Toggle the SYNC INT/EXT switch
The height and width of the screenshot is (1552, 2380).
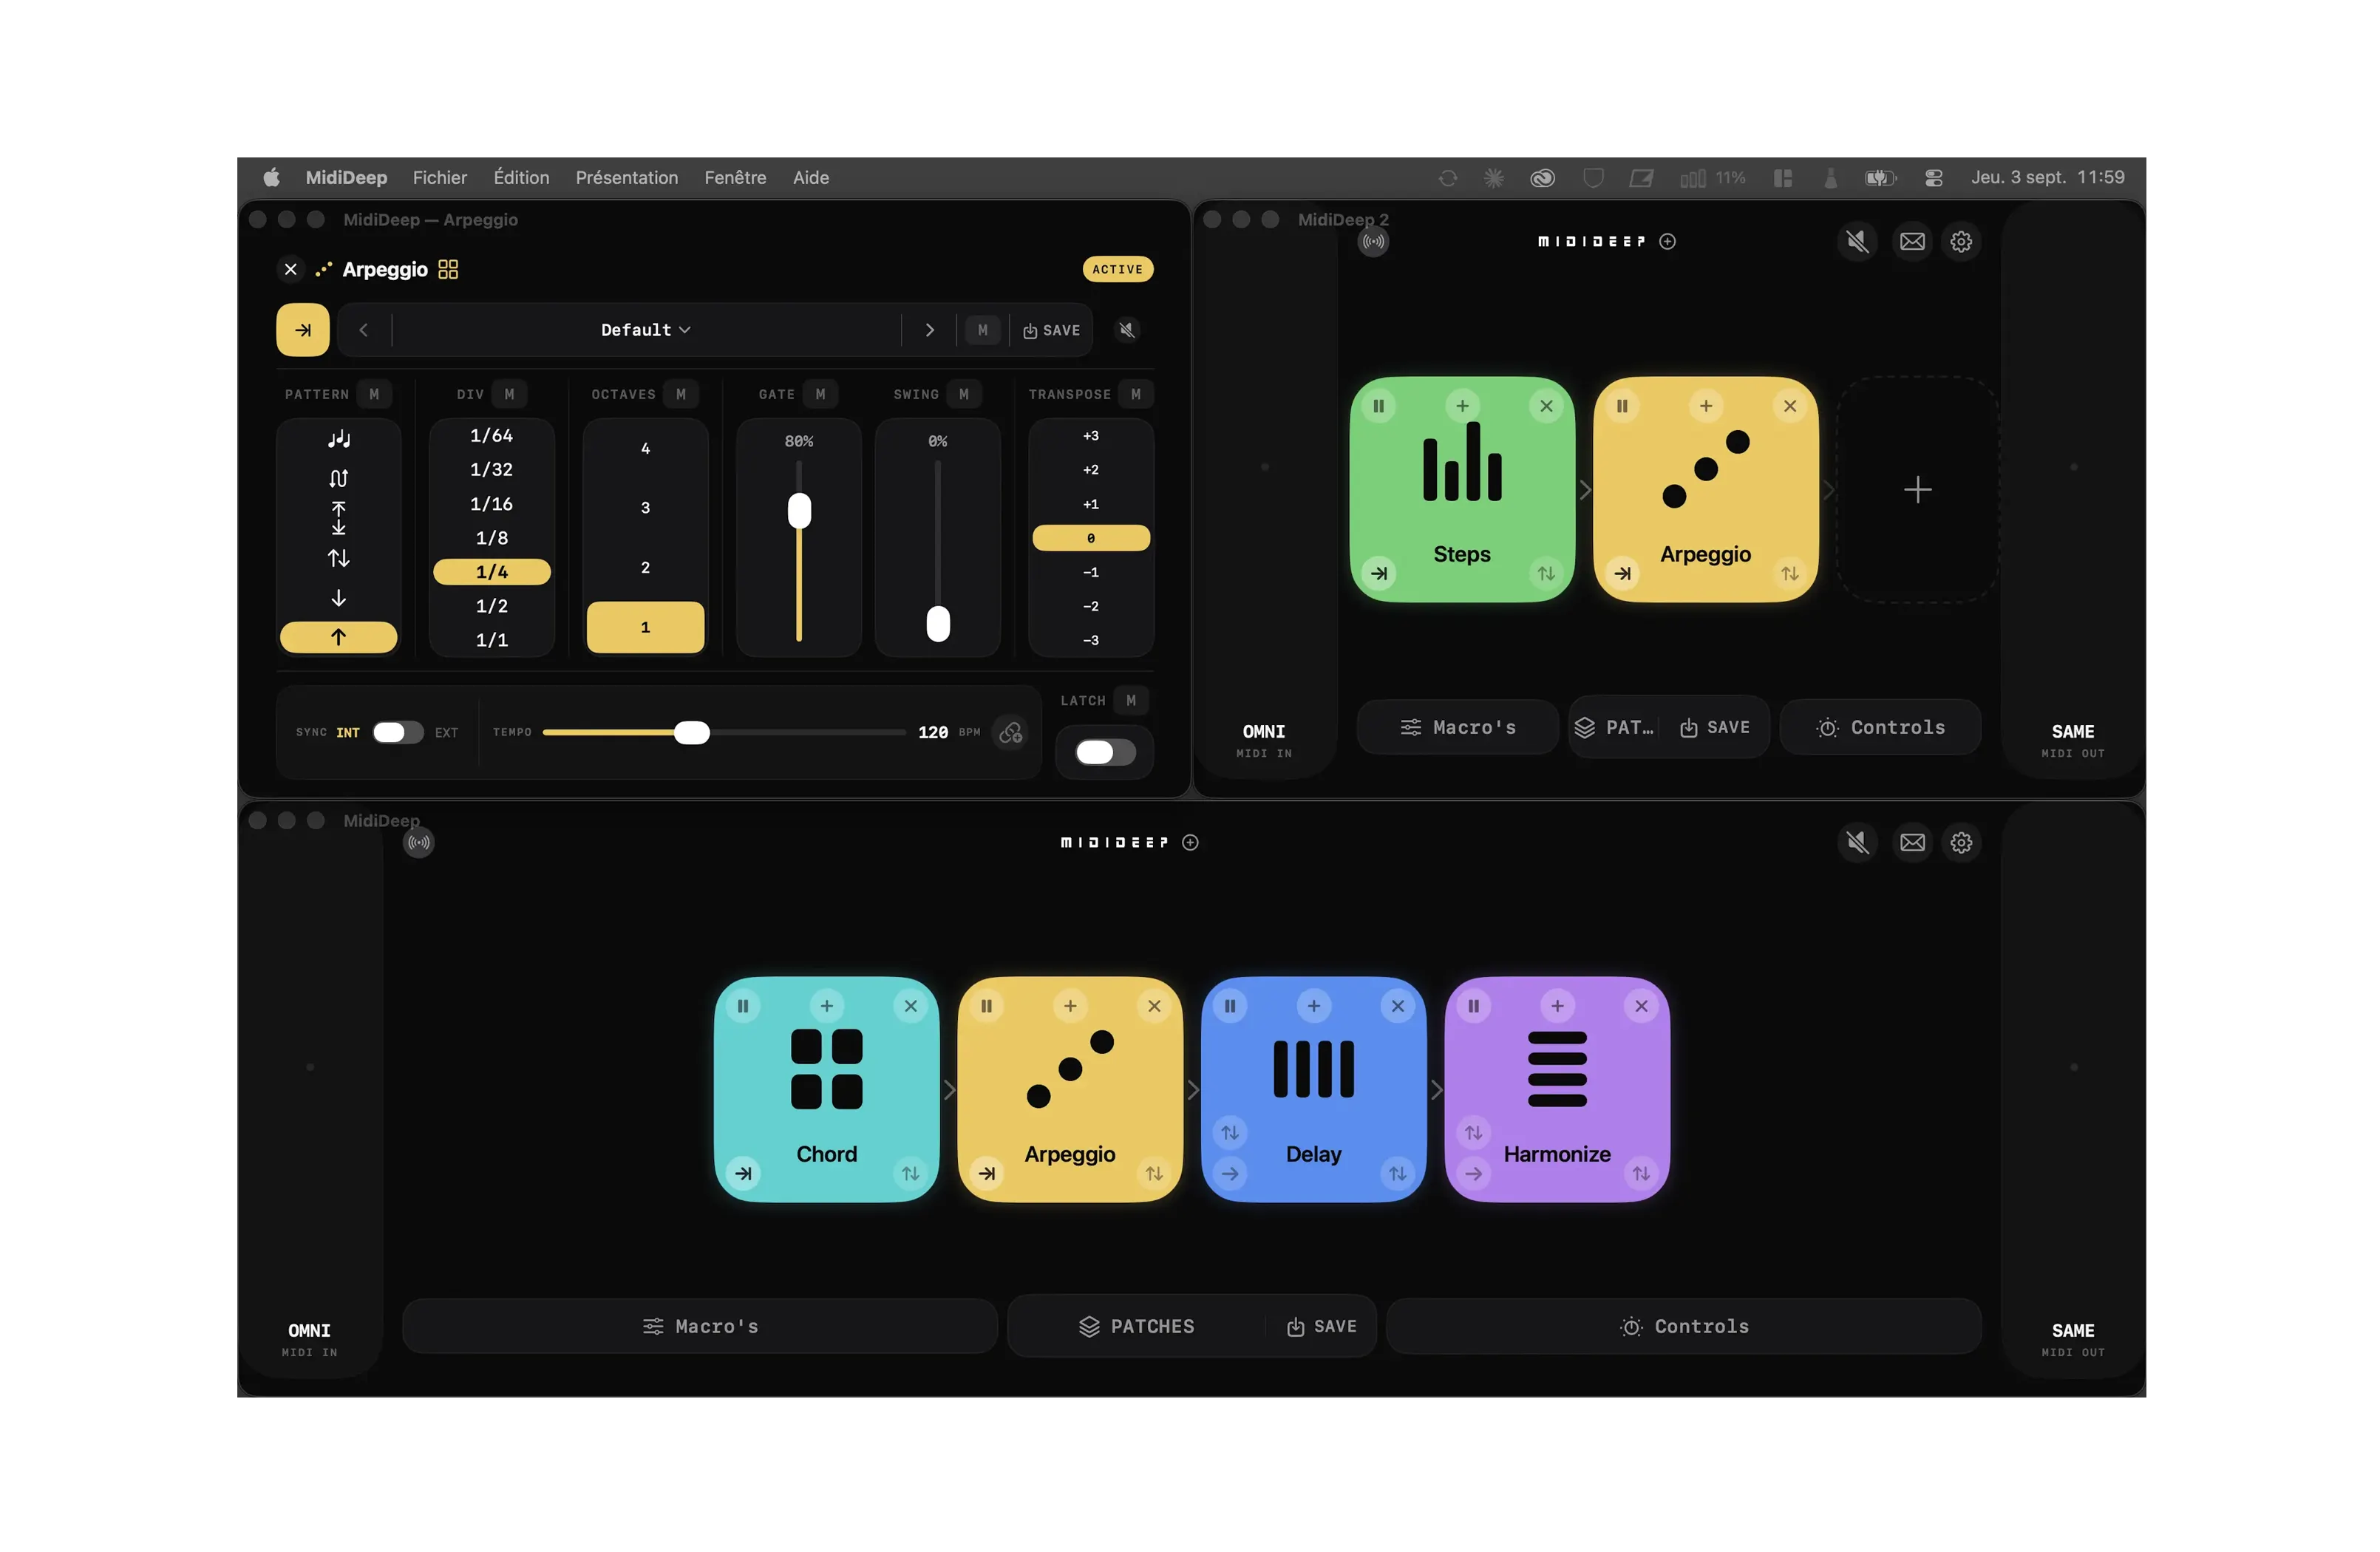click(x=398, y=733)
